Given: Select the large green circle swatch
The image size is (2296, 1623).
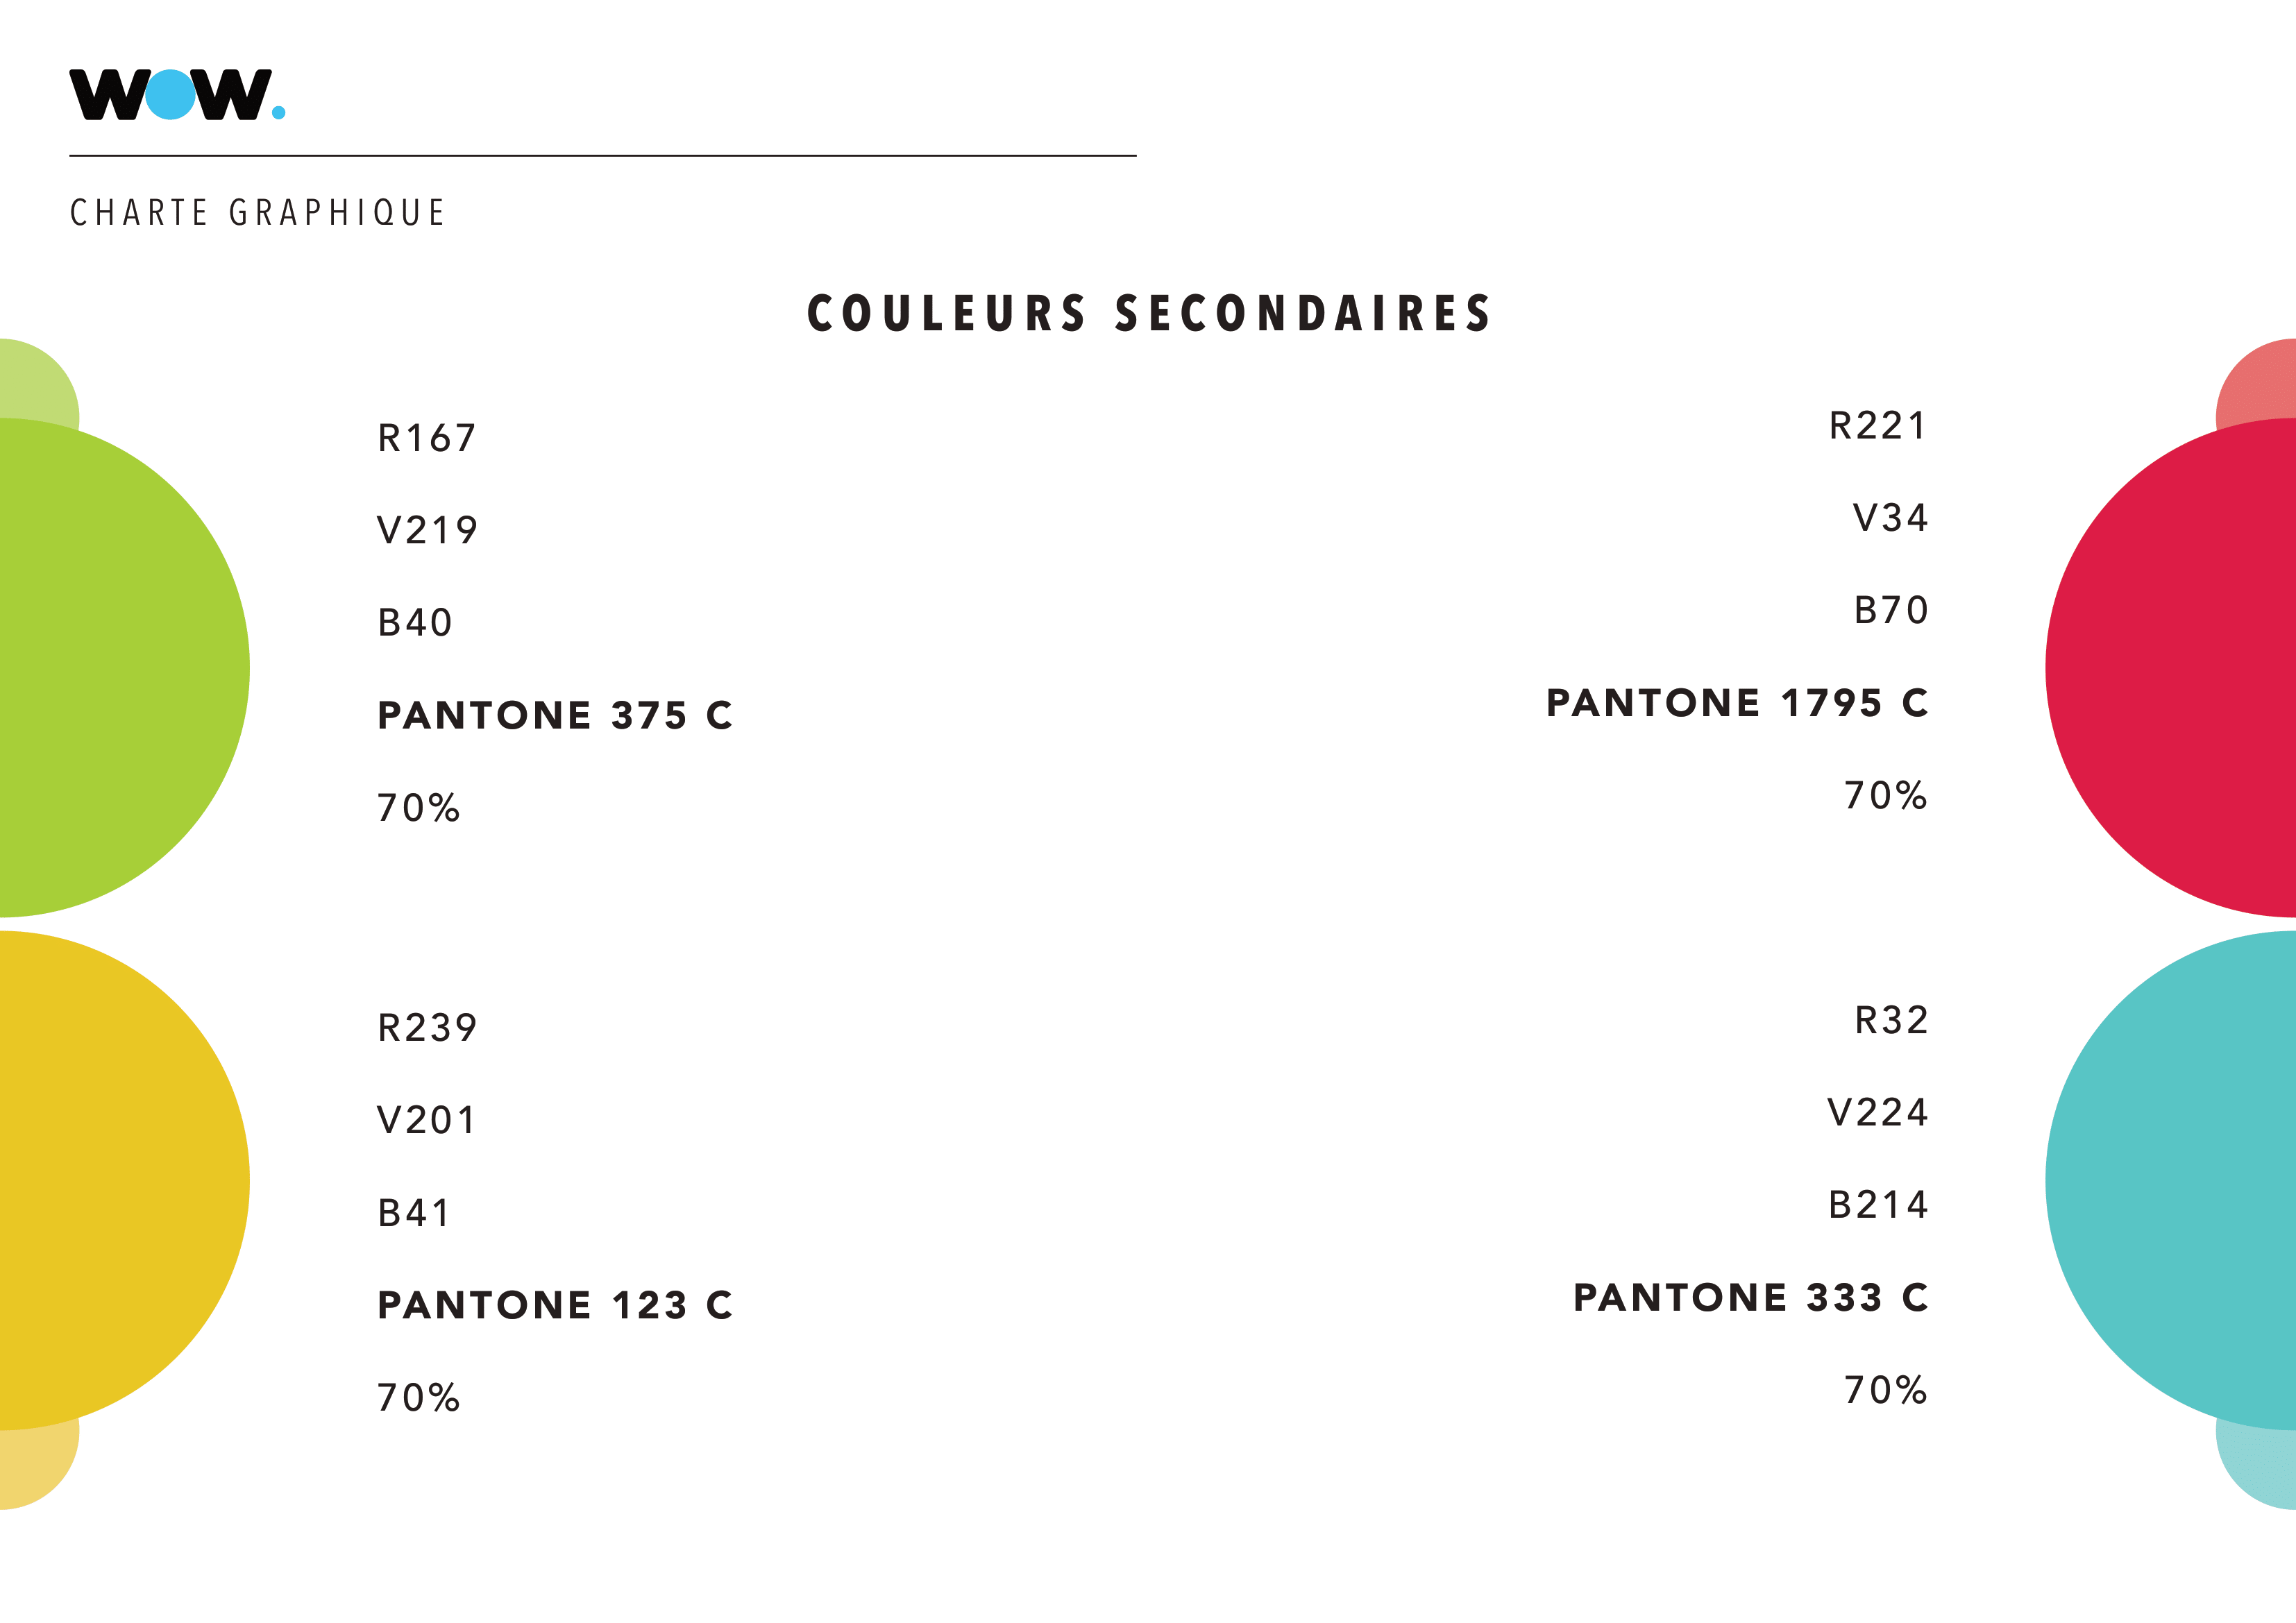Looking at the screenshot, I should 124,667.
